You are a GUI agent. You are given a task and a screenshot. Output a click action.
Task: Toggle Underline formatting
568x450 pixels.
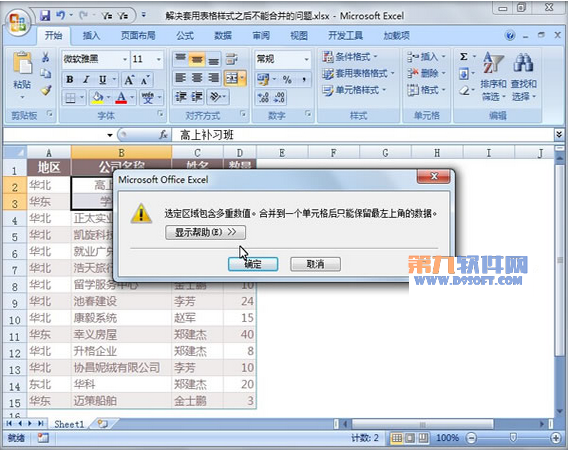[x=103, y=79]
